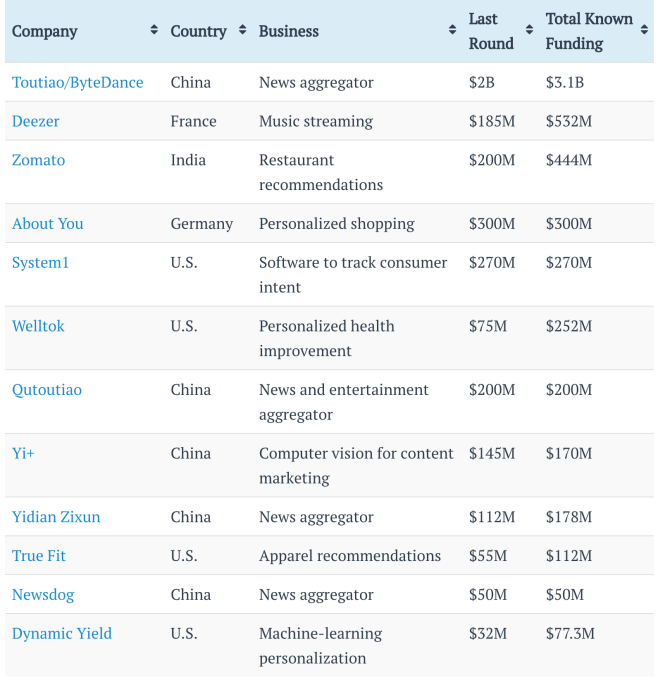
Task: Click the Zomato link
Action: pos(39,160)
